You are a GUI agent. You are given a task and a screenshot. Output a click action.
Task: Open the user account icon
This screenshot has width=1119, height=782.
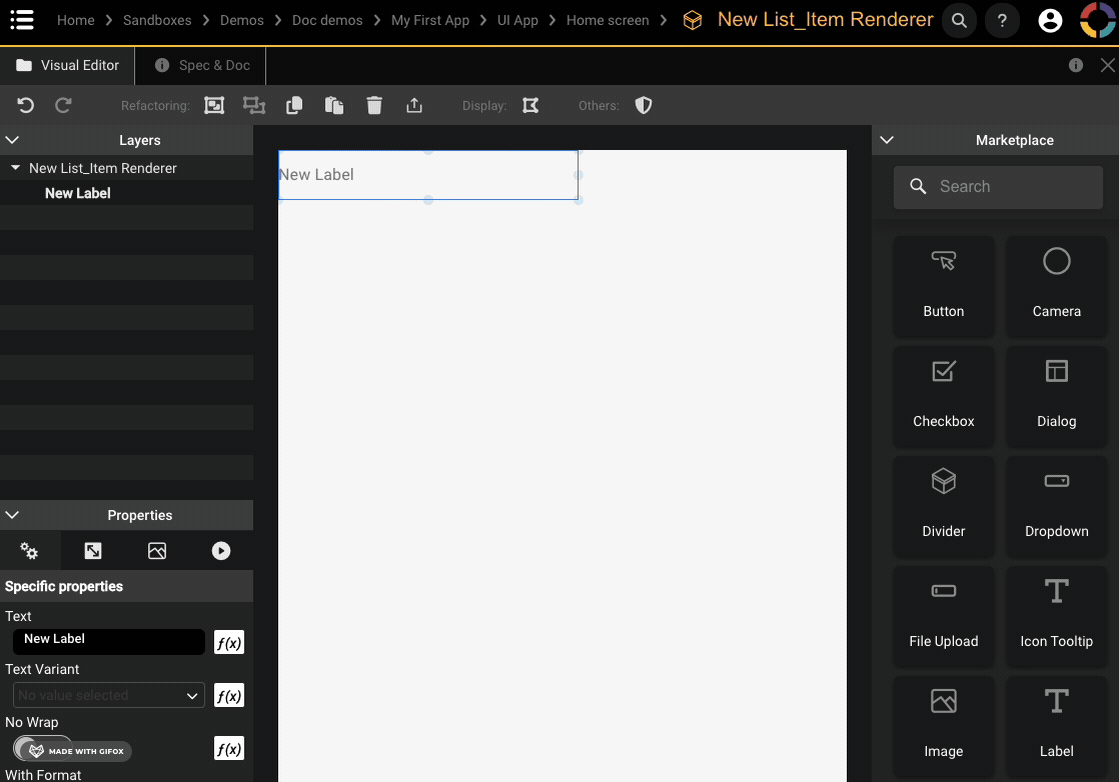click(1050, 20)
